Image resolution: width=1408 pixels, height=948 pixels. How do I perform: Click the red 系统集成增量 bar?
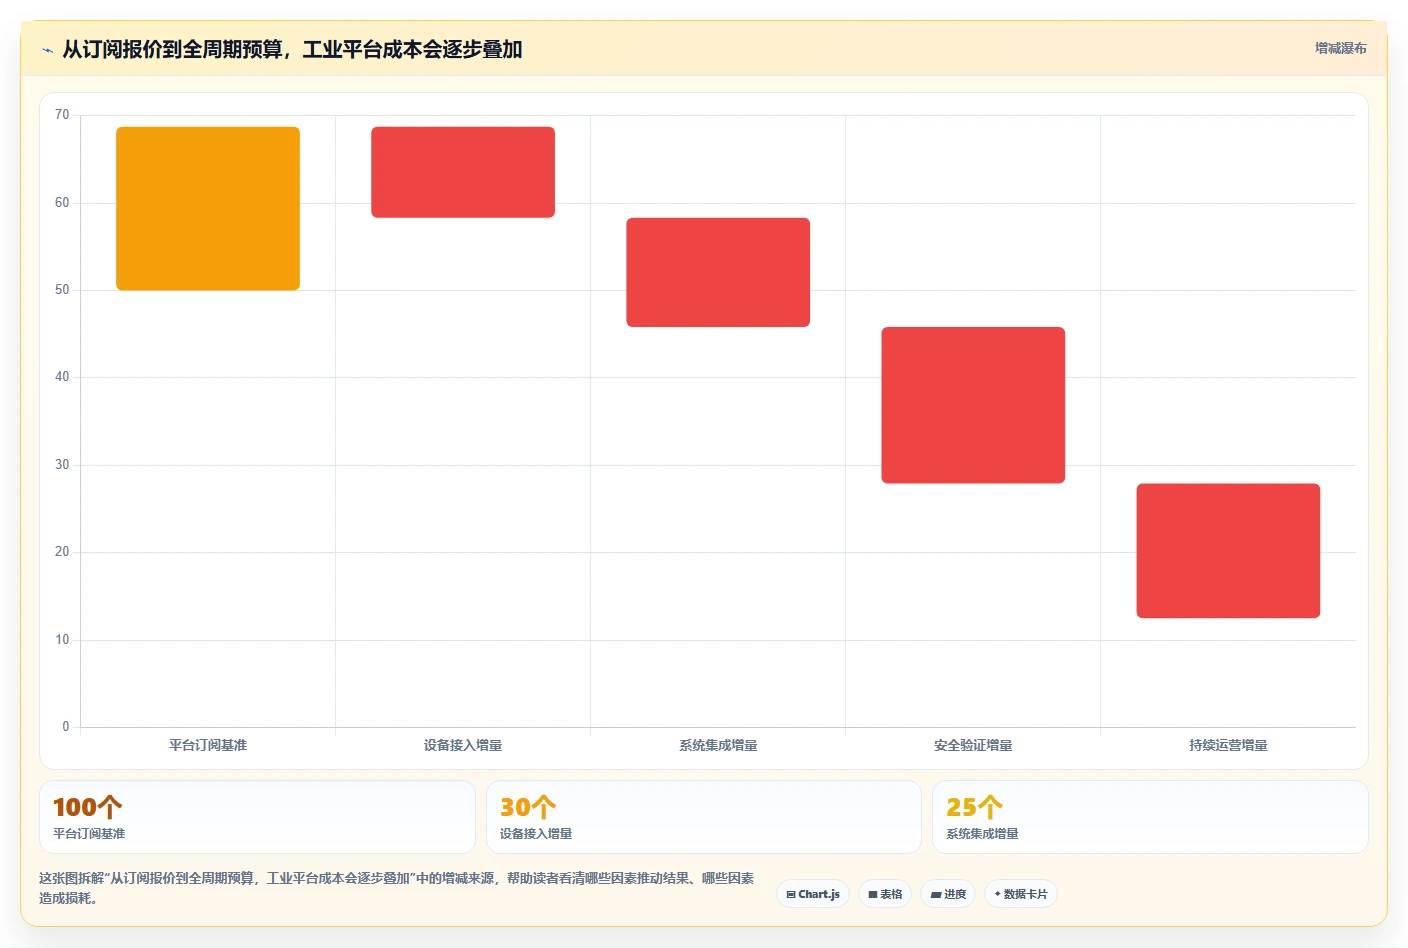click(x=718, y=272)
